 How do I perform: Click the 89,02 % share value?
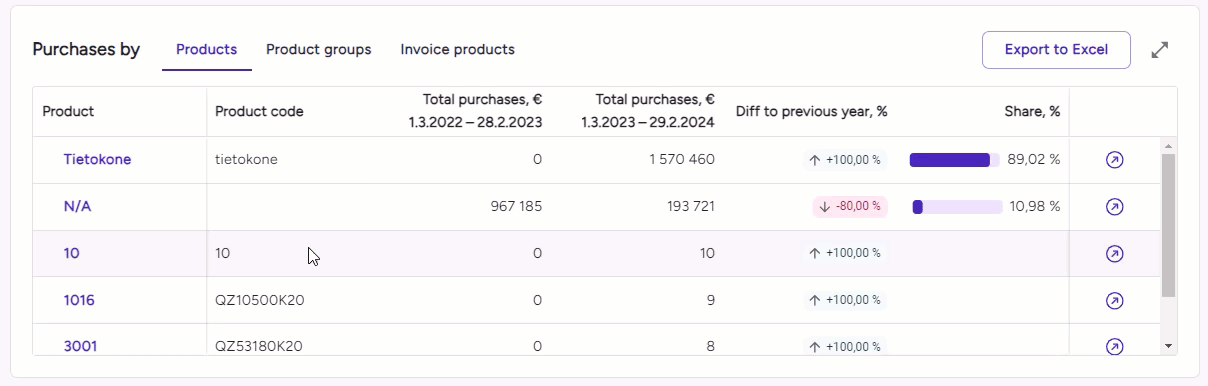pyautogui.click(x=1034, y=160)
